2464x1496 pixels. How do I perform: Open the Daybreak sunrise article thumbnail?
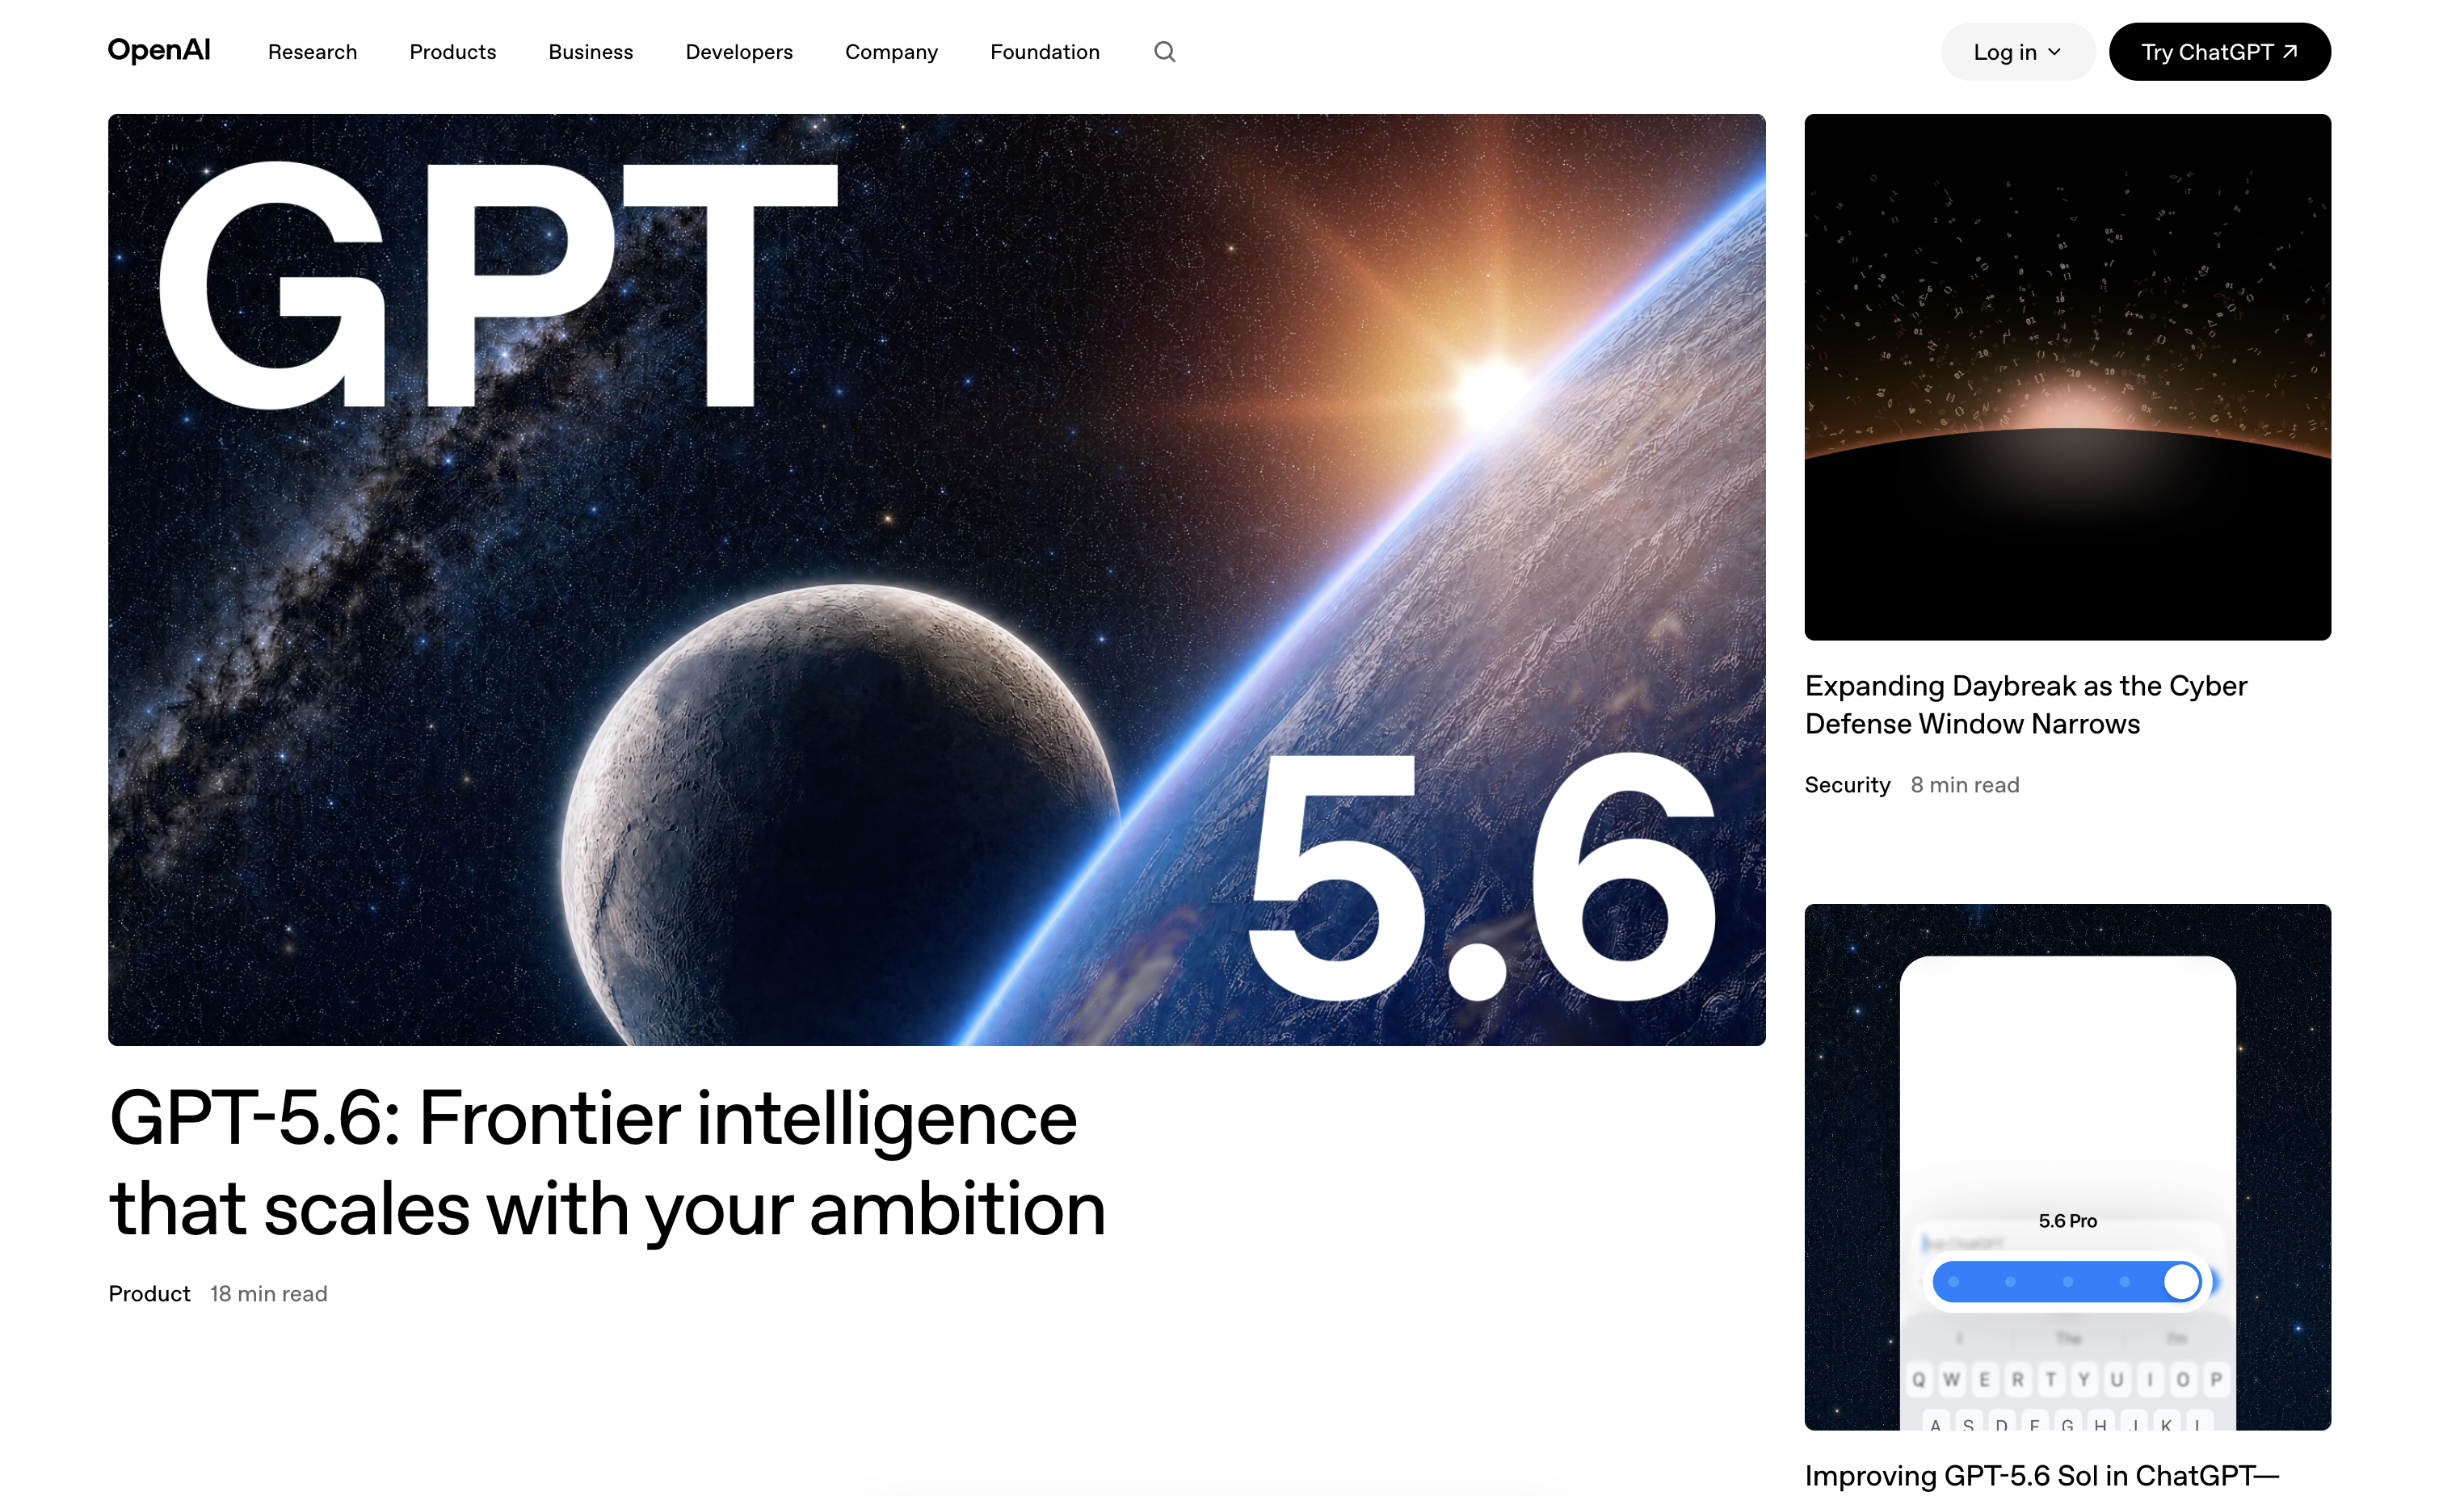[2067, 377]
